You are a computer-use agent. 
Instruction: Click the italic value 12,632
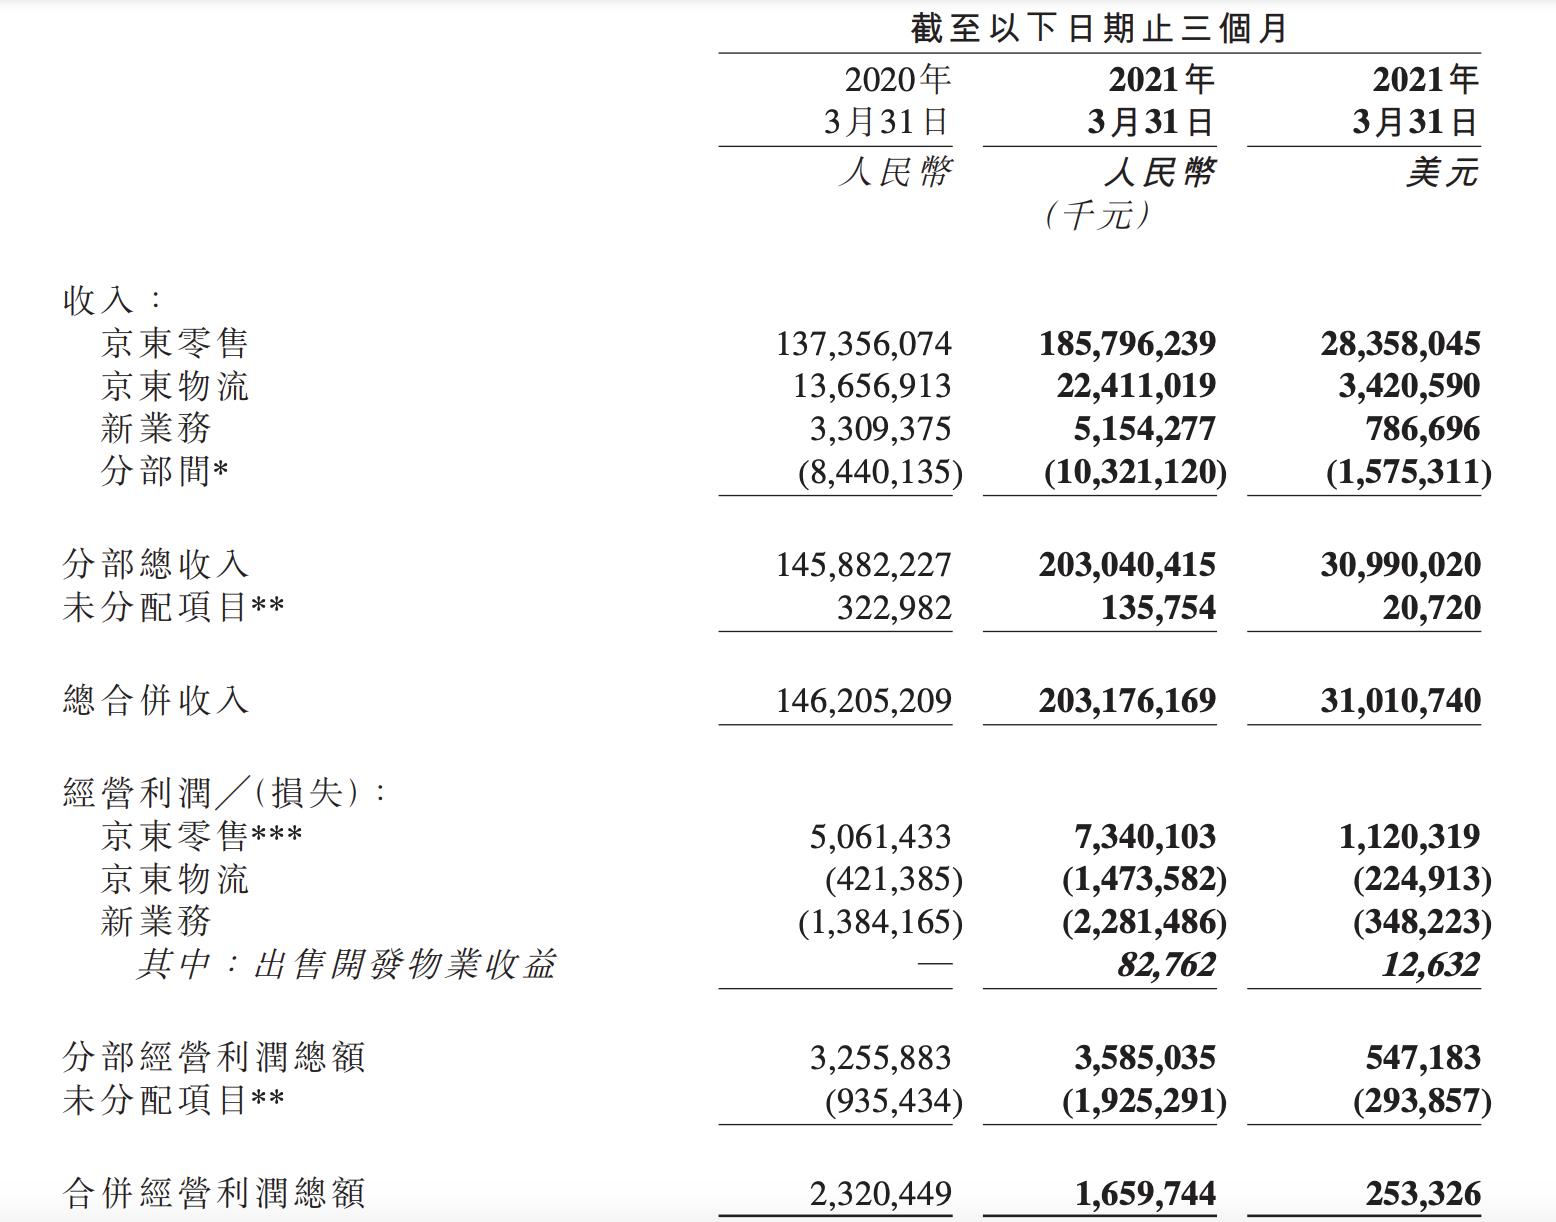tap(1431, 965)
